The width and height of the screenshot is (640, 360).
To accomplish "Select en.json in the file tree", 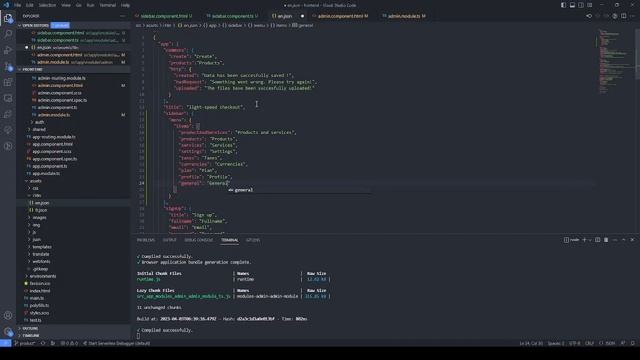I will point(42,203).
